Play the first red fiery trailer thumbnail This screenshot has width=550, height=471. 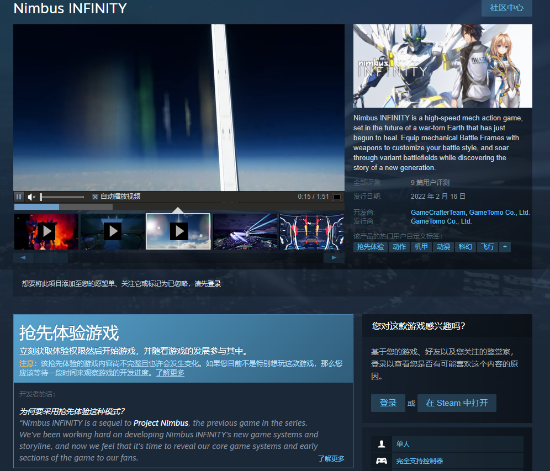46,232
